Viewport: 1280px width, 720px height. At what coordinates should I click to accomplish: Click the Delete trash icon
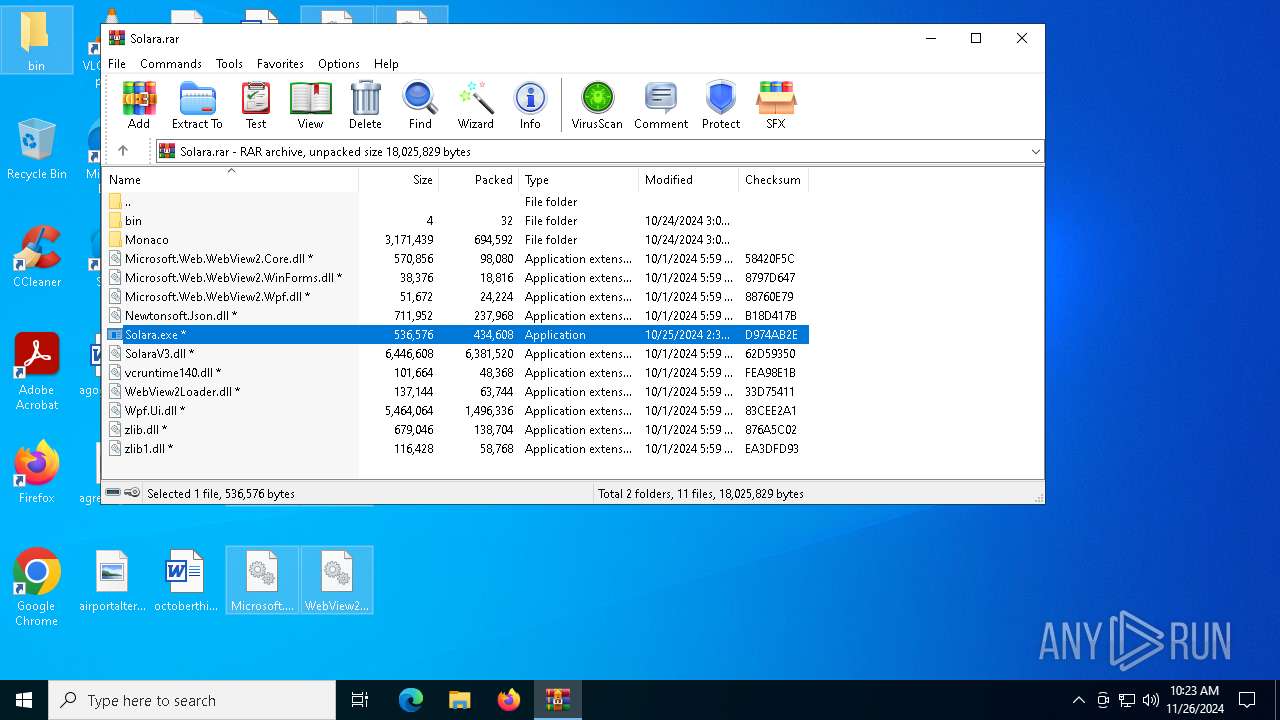[365, 106]
